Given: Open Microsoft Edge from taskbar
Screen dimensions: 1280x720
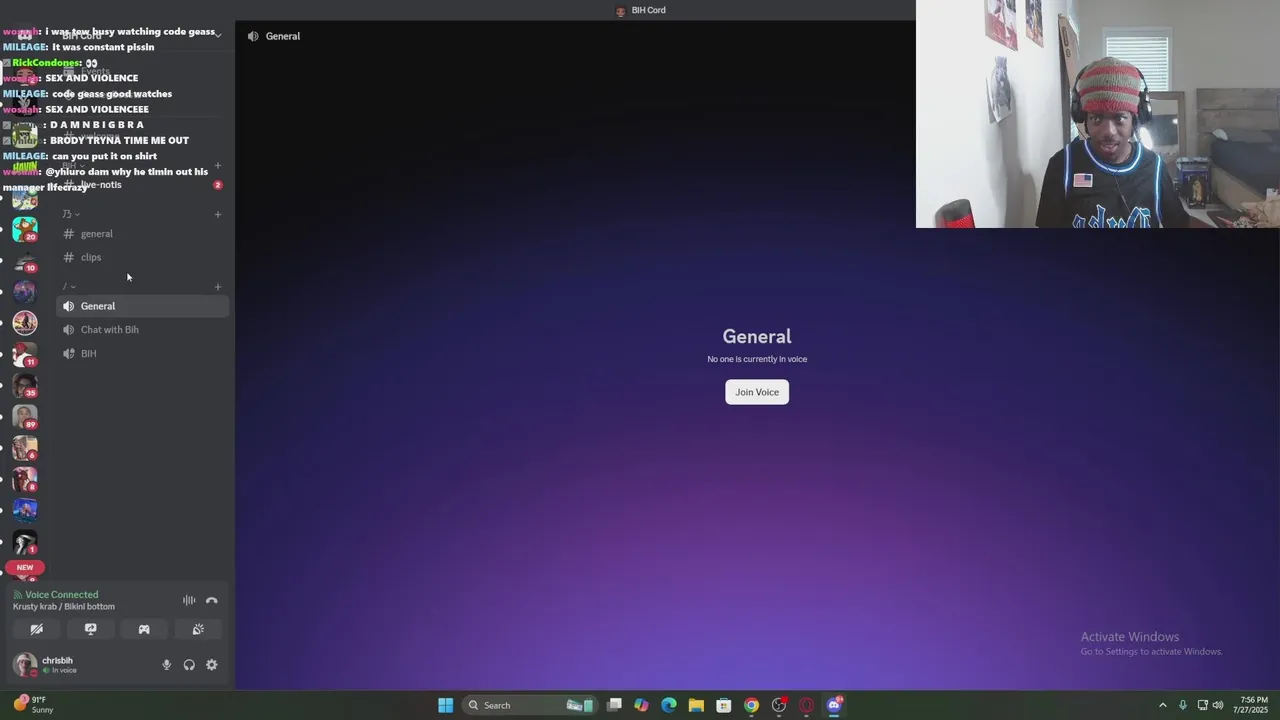Looking at the screenshot, I should (669, 705).
